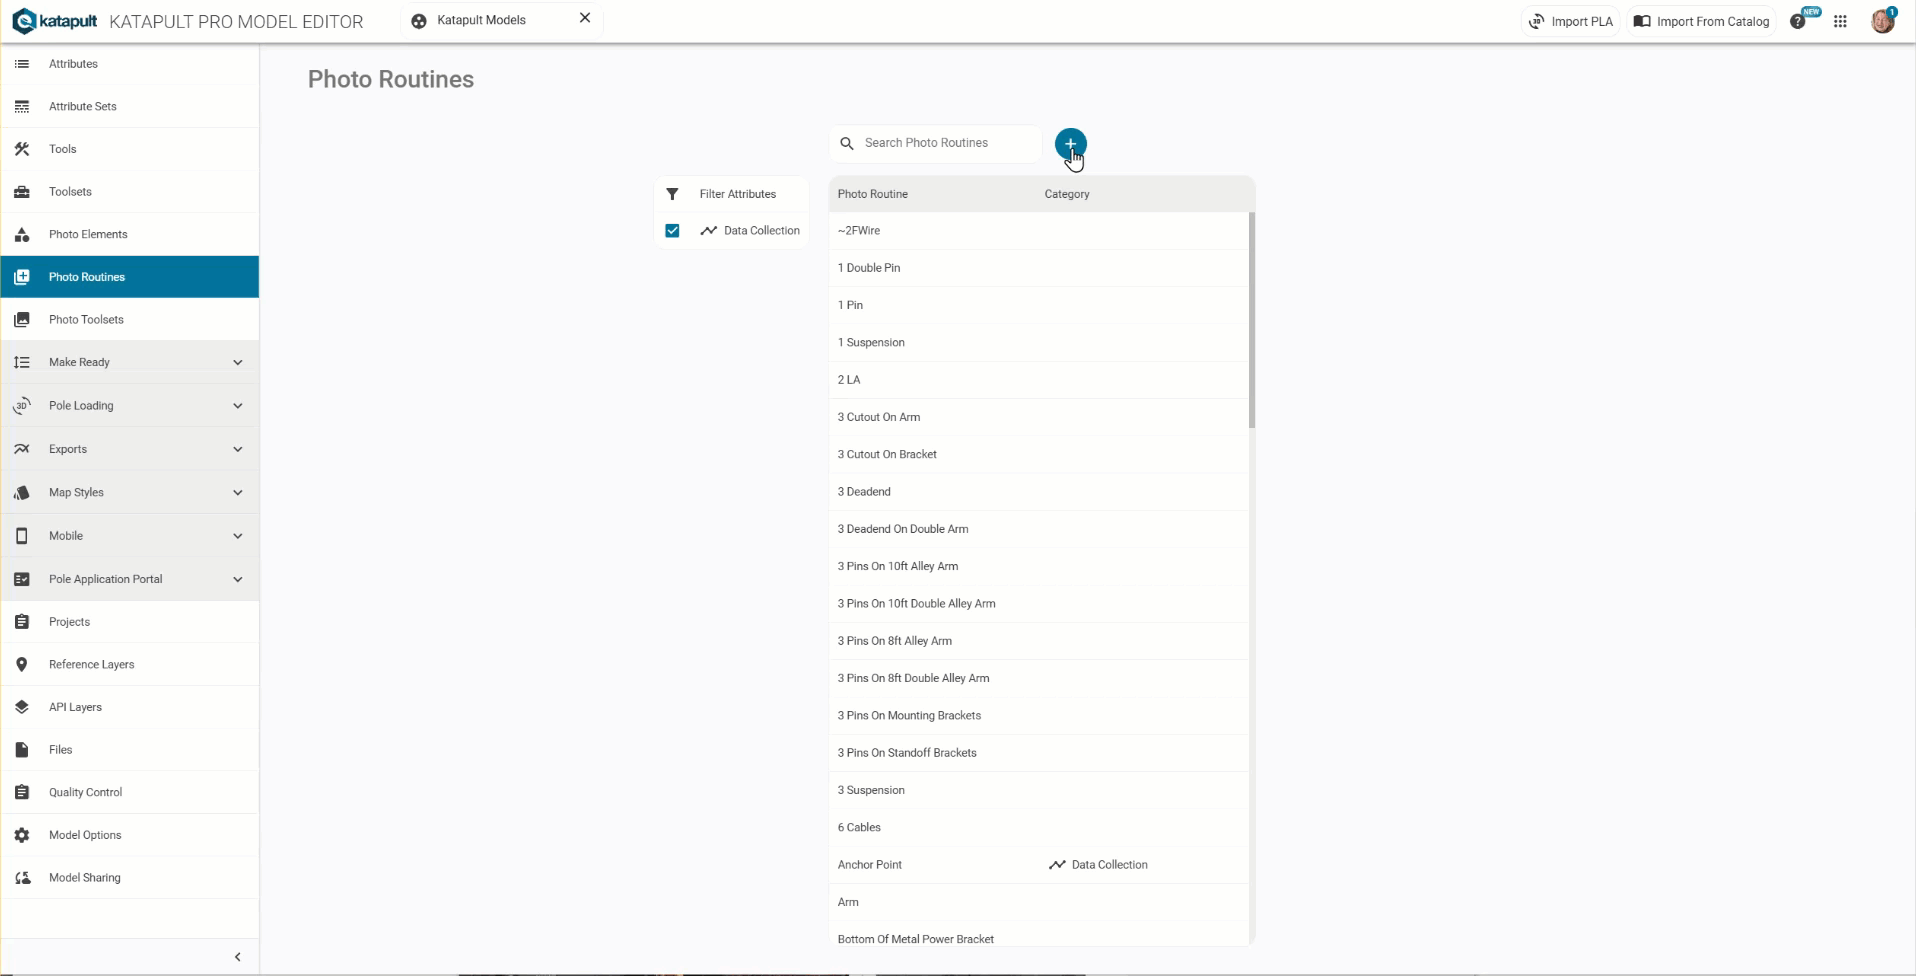The width and height of the screenshot is (1916, 976).
Task: Click the Import PLA button
Action: point(1571,21)
